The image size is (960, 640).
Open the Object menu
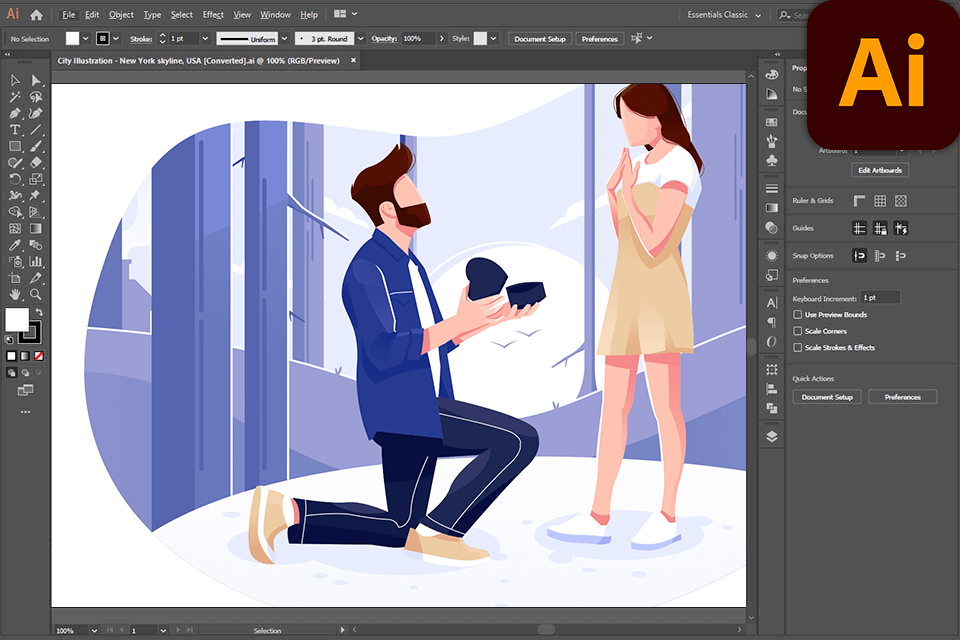[x=121, y=15]
